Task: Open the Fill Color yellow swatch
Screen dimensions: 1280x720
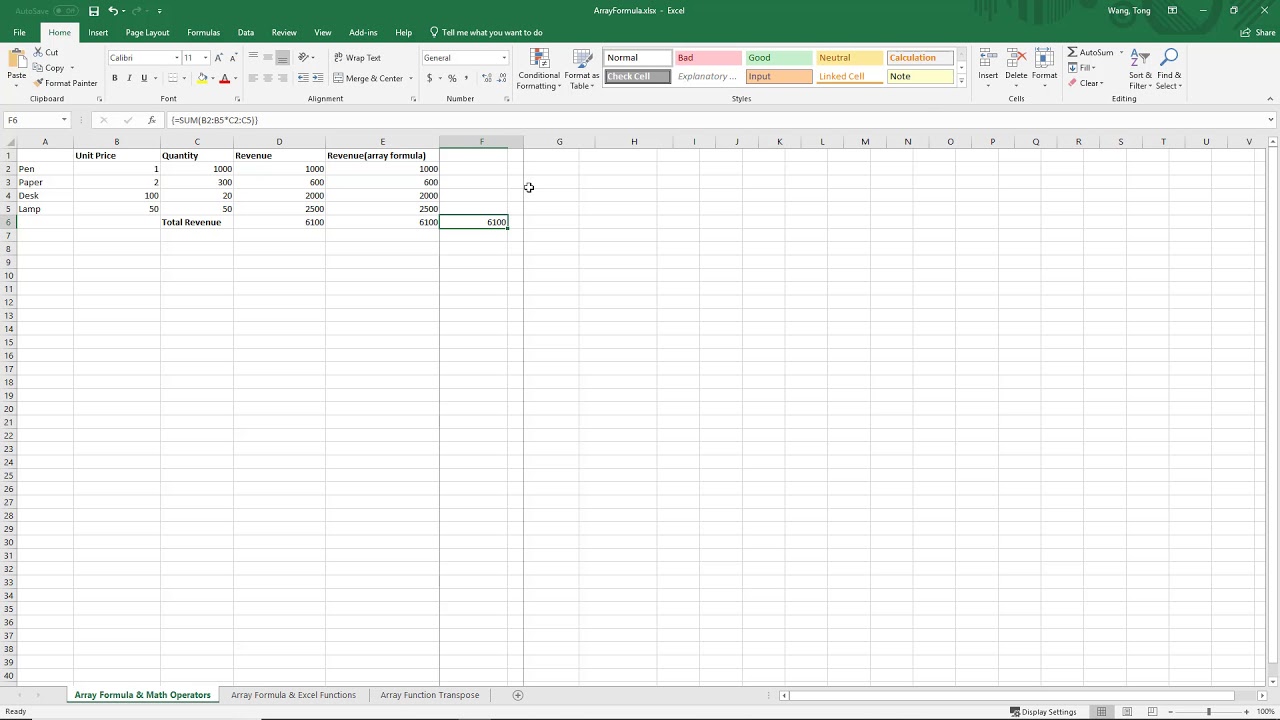Action: pyautogui.click(x=203, y=78)
